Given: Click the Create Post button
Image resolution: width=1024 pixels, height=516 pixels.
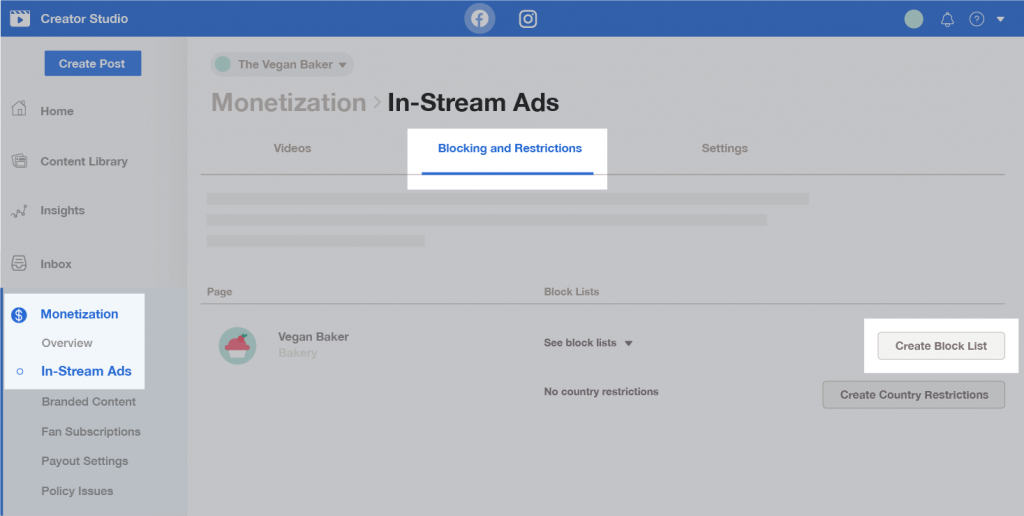Looking at the screenshot, I should [93, 63].
